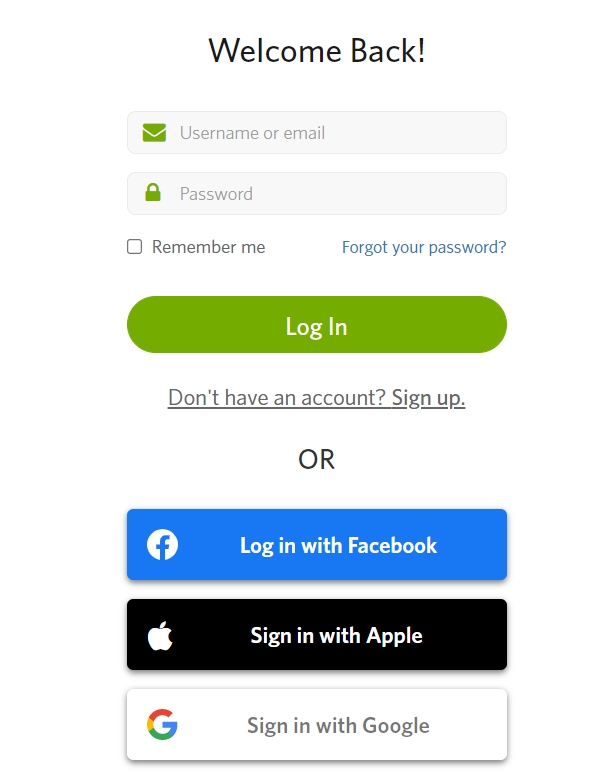
Task: Select the Password placeholder text
Action: pyautogui.click(x=216, y=194)
